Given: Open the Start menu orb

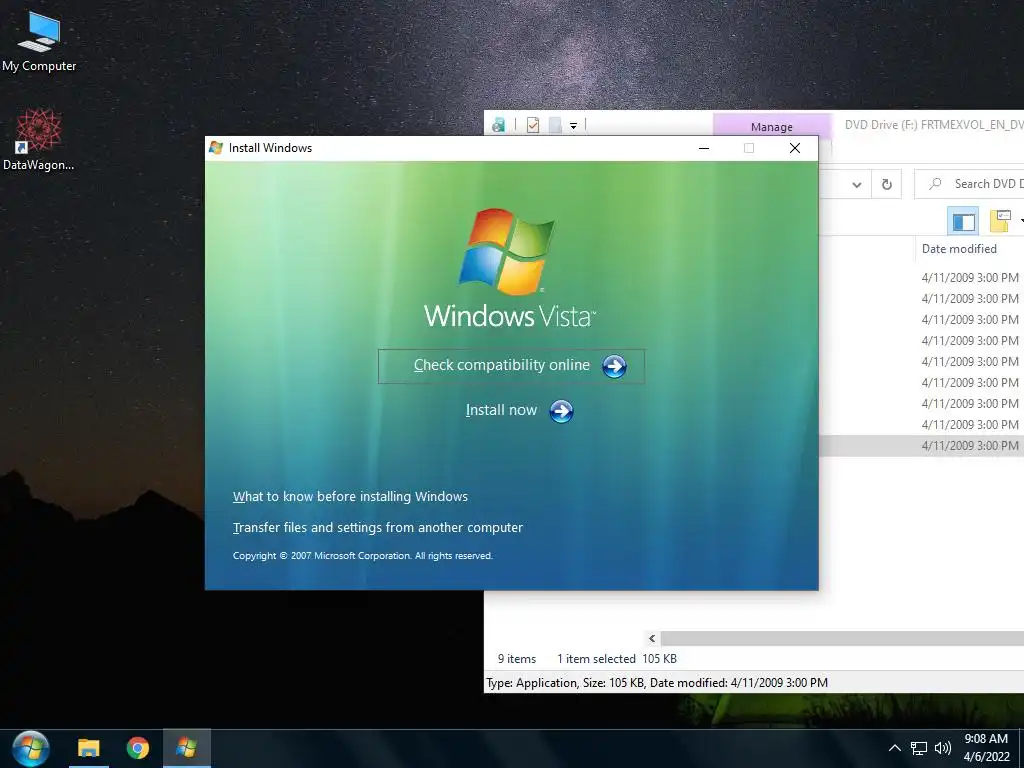Looking at the screenshot, I should (31, 748).
